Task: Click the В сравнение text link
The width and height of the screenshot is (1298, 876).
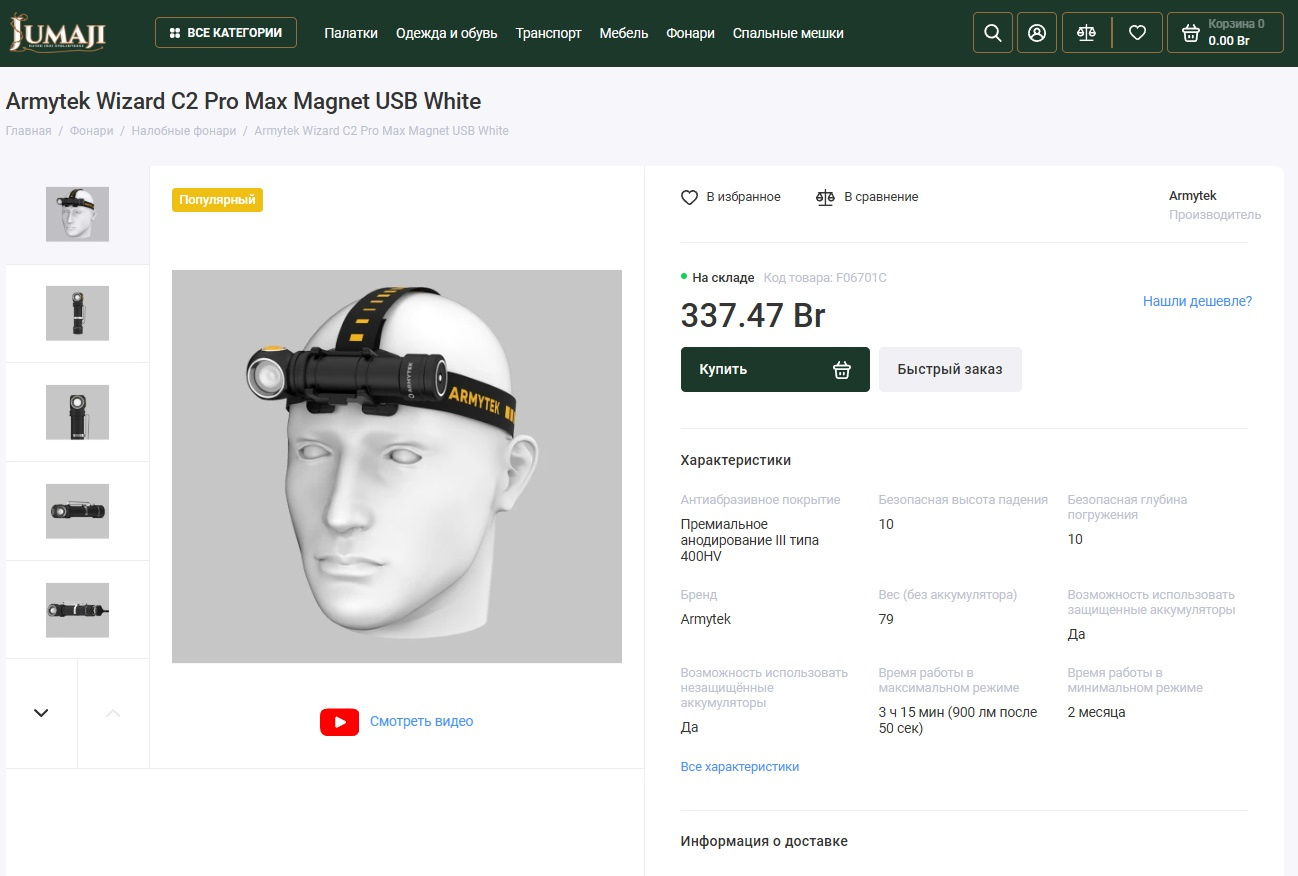Action: coord(881,197)
